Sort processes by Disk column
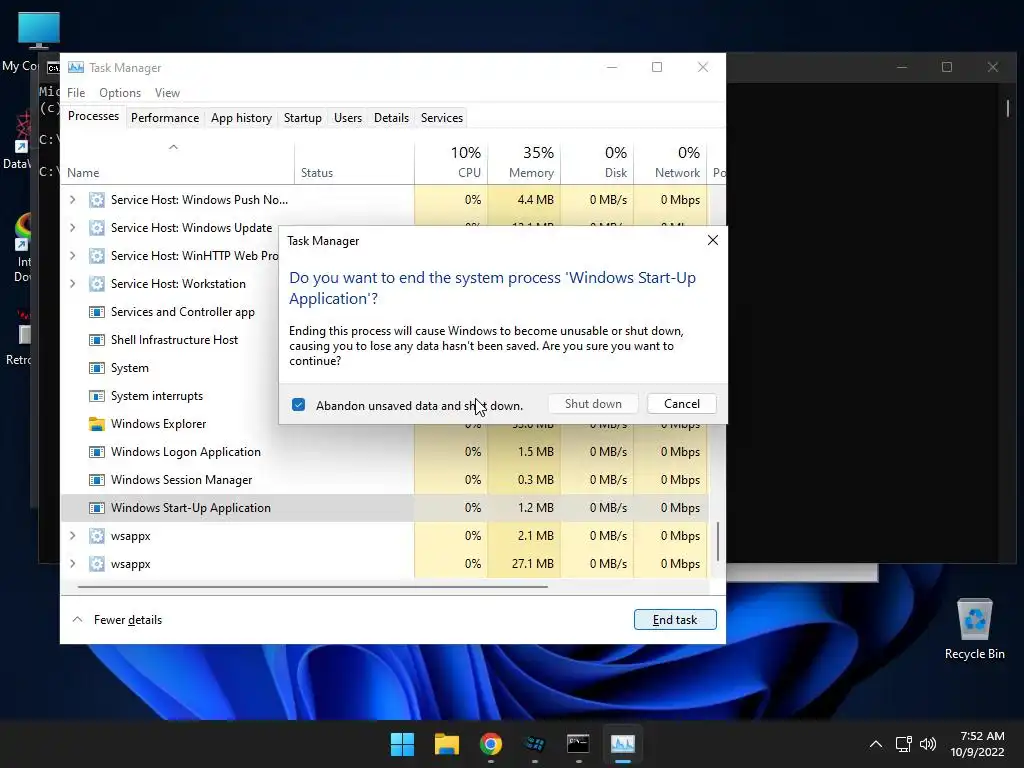This screenshot has height=768, width=1024. click(x=598, y=162)
